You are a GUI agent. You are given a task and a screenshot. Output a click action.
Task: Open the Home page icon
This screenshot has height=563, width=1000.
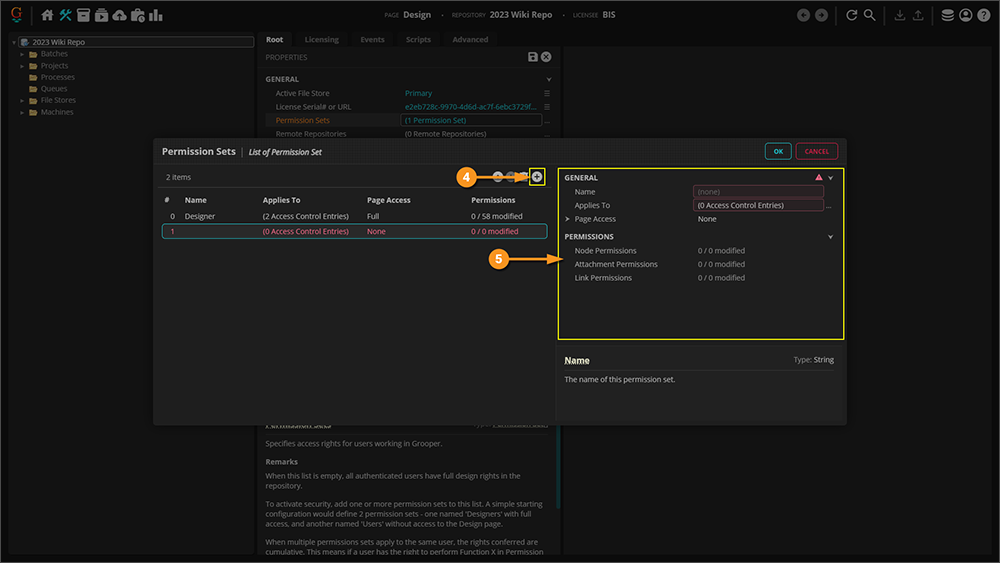pyautogui.click(x=47, y=15)
